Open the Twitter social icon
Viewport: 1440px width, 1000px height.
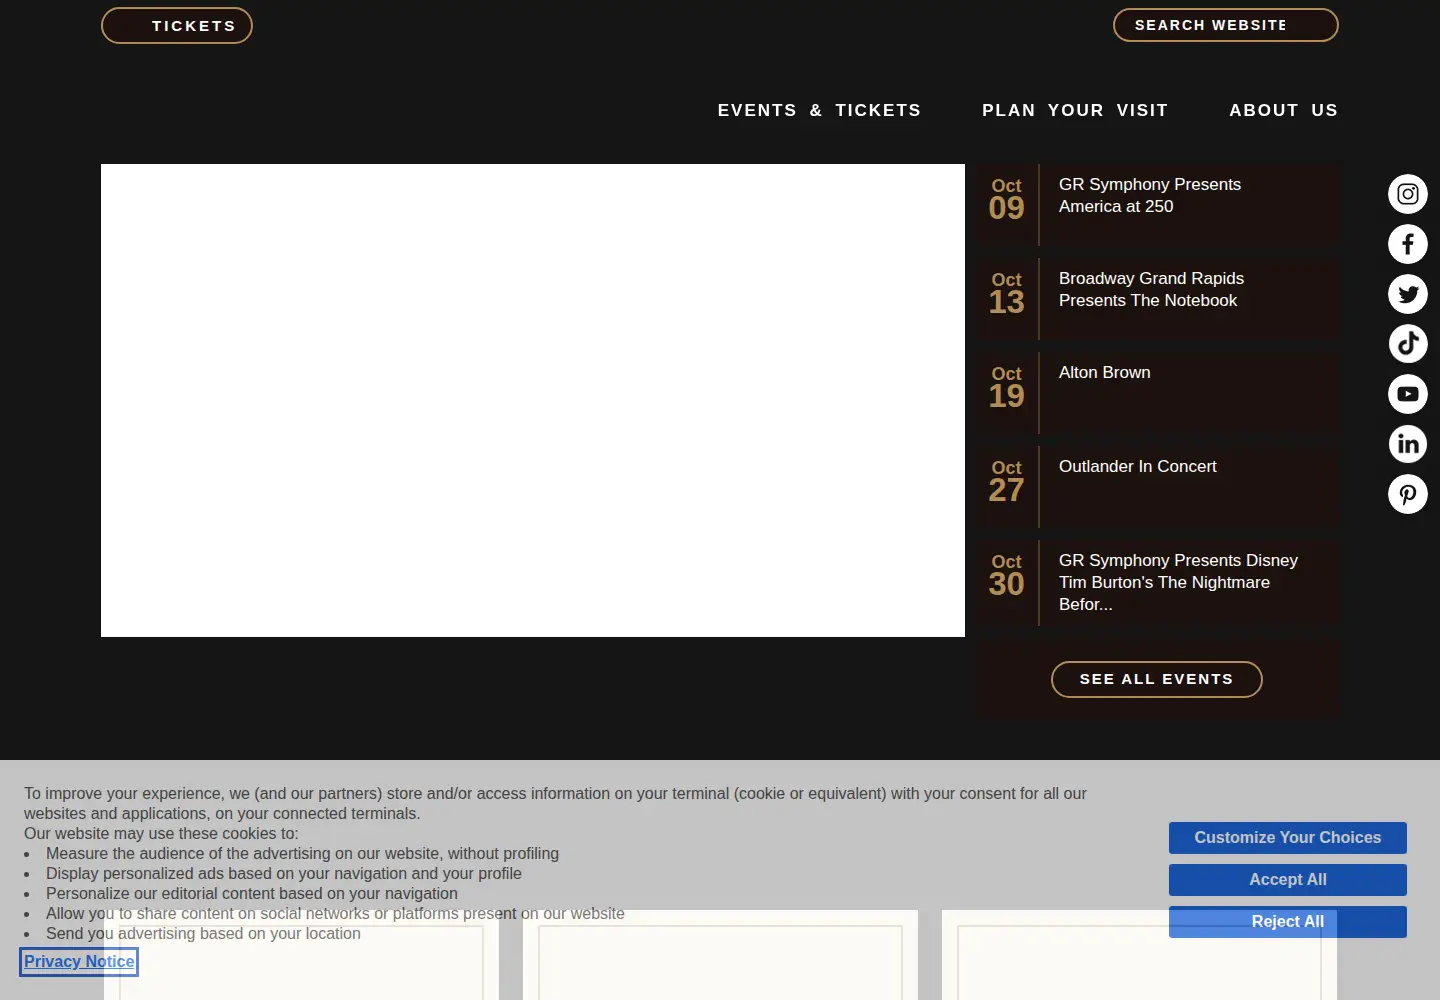1408,294
